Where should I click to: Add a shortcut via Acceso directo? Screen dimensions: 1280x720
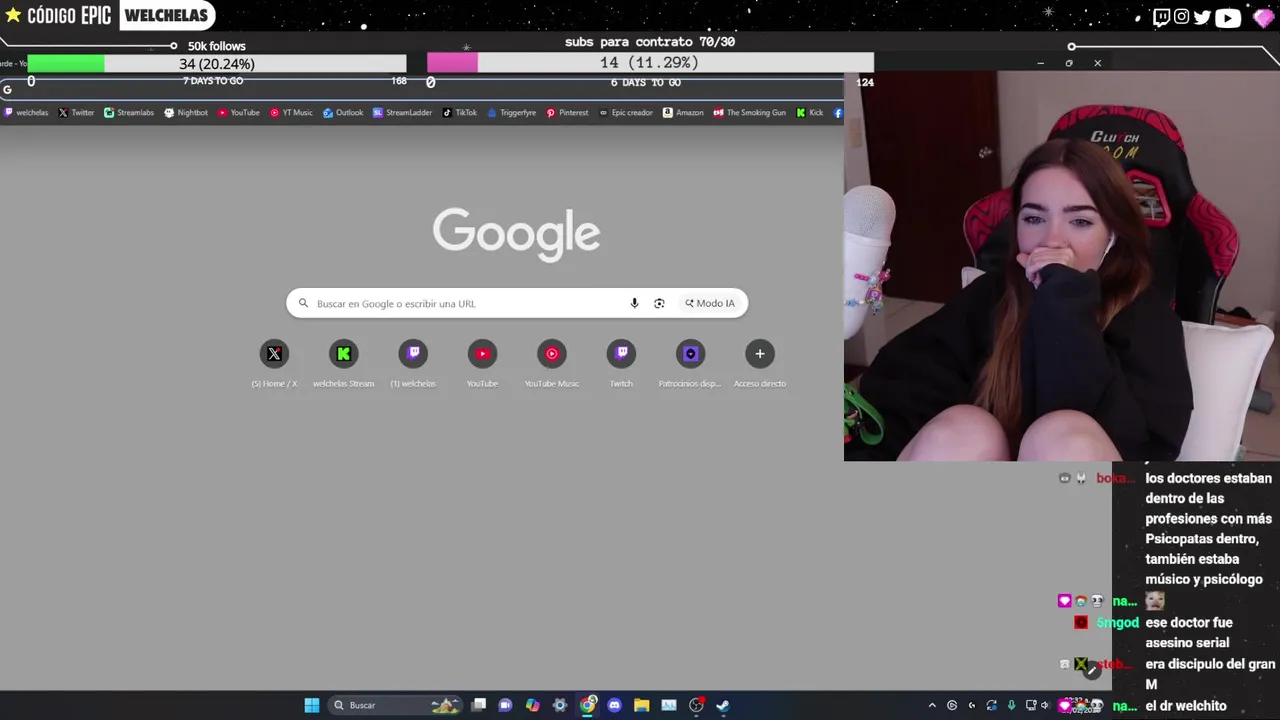760,363
